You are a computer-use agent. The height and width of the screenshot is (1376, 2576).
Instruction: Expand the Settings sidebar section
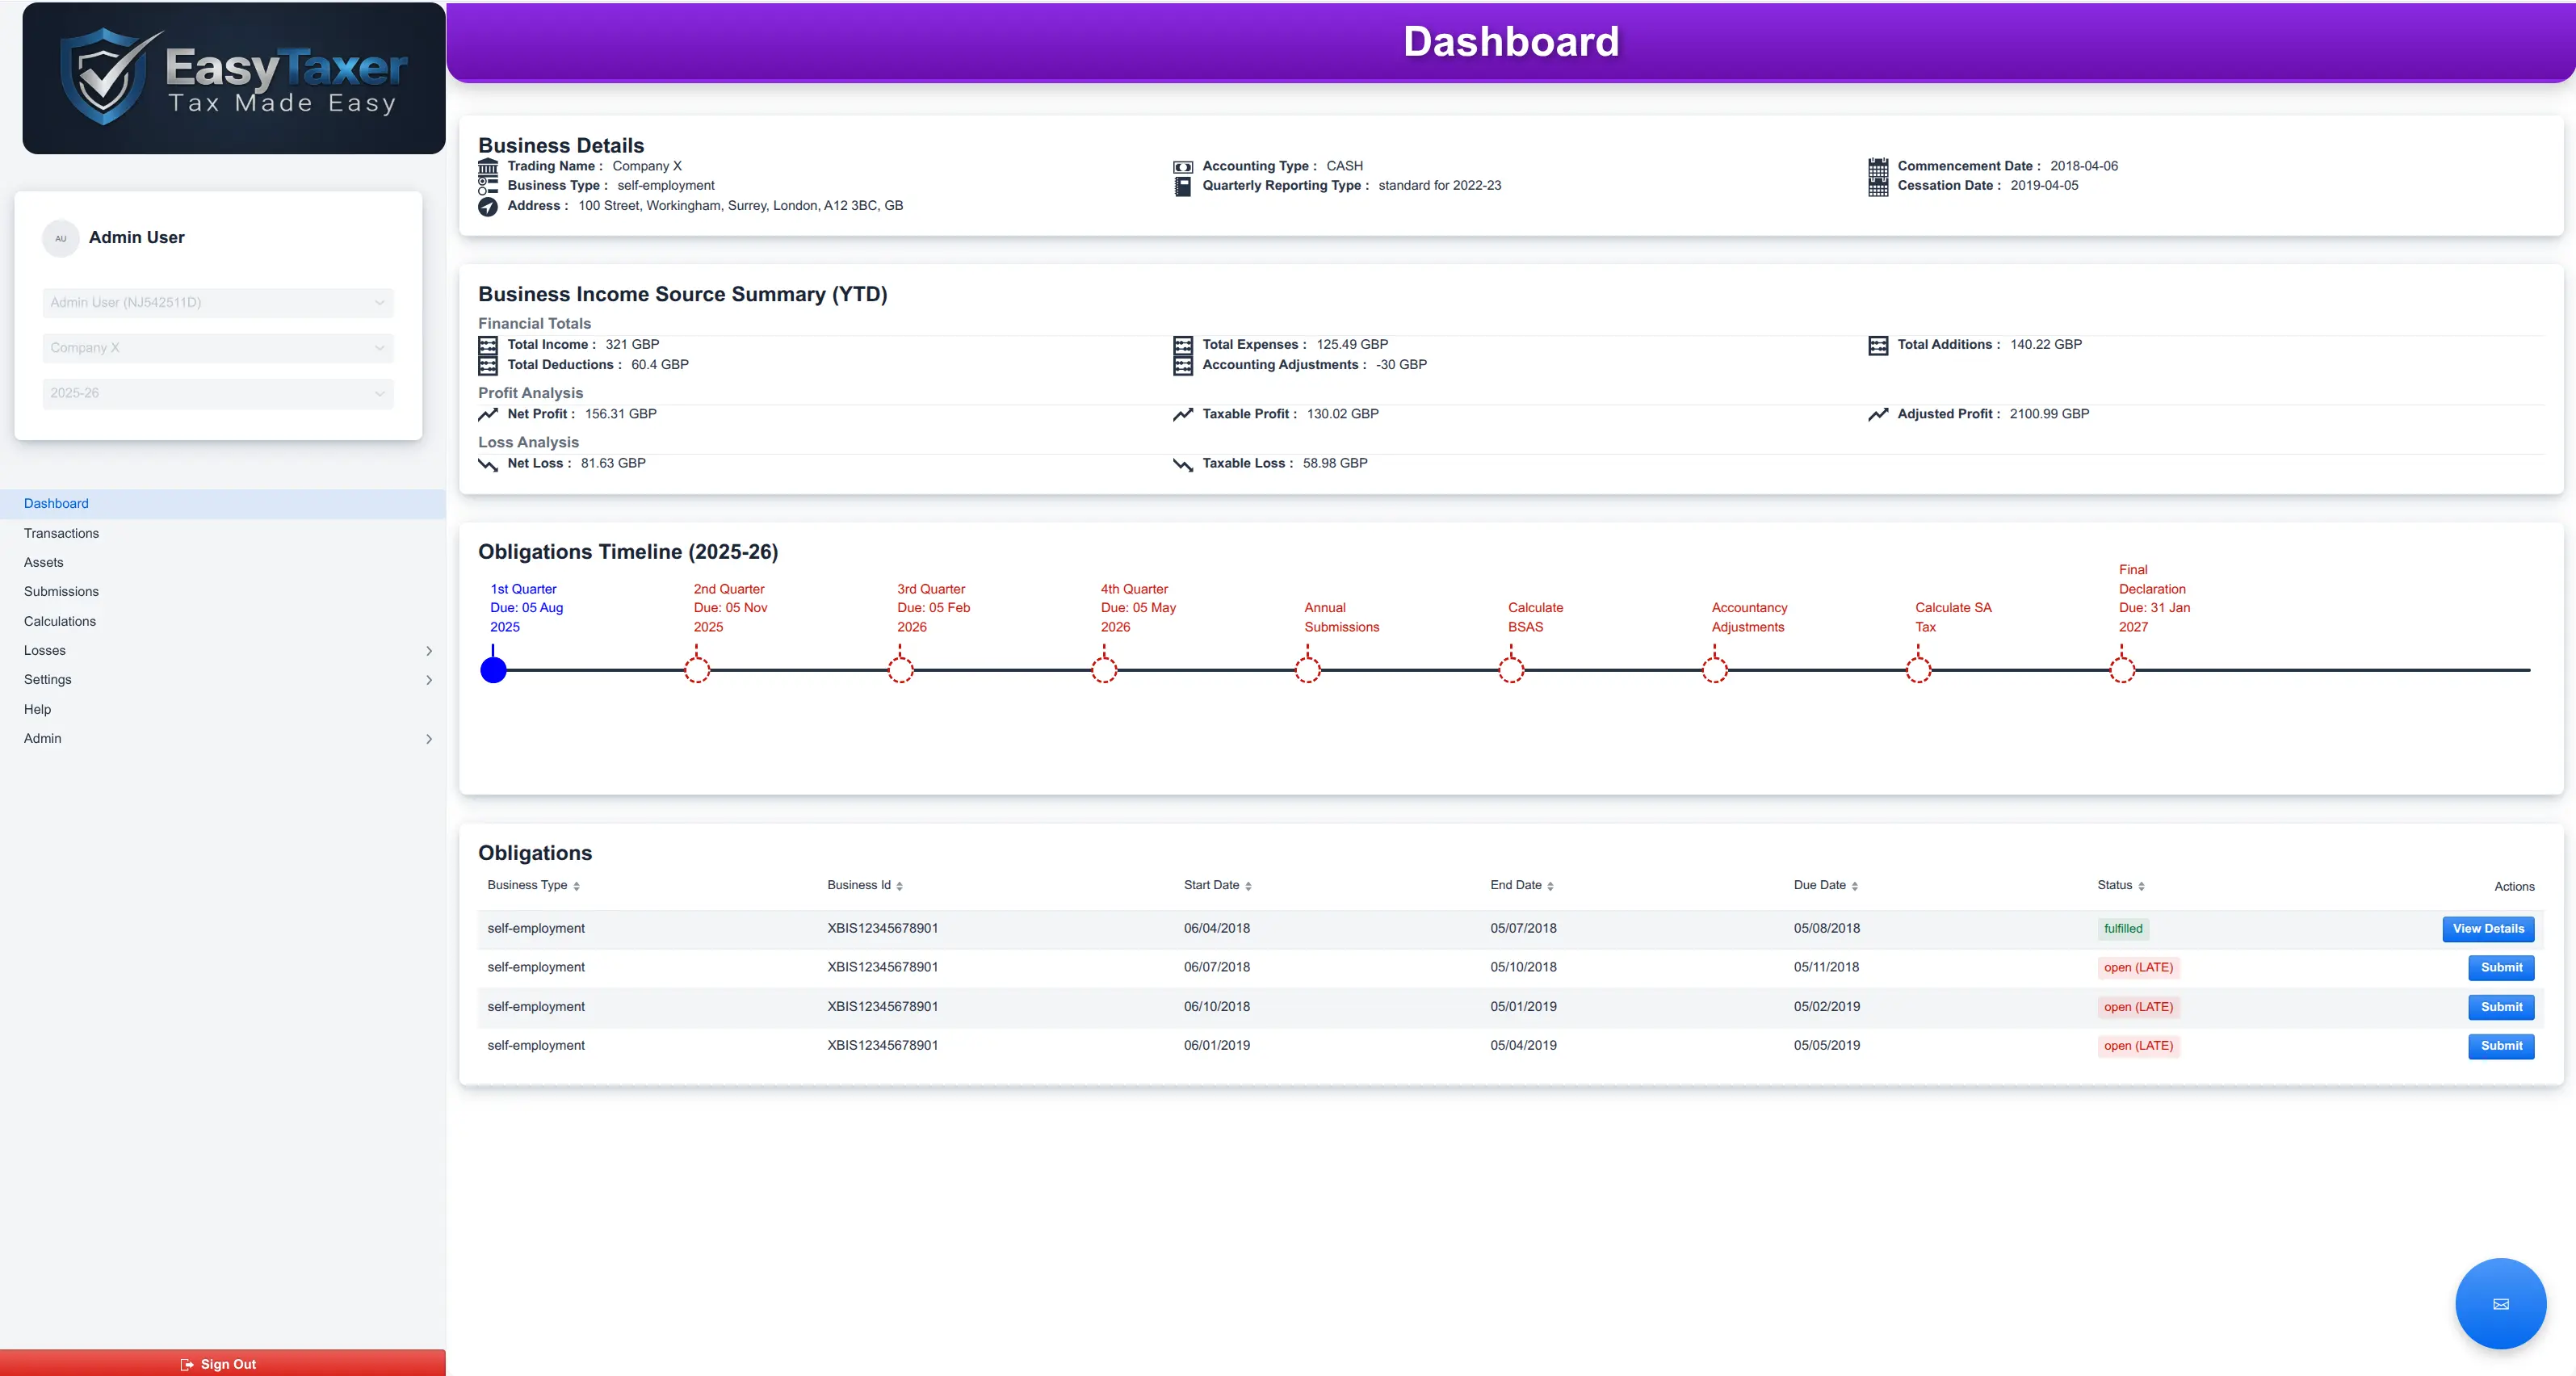click(47, 679)
